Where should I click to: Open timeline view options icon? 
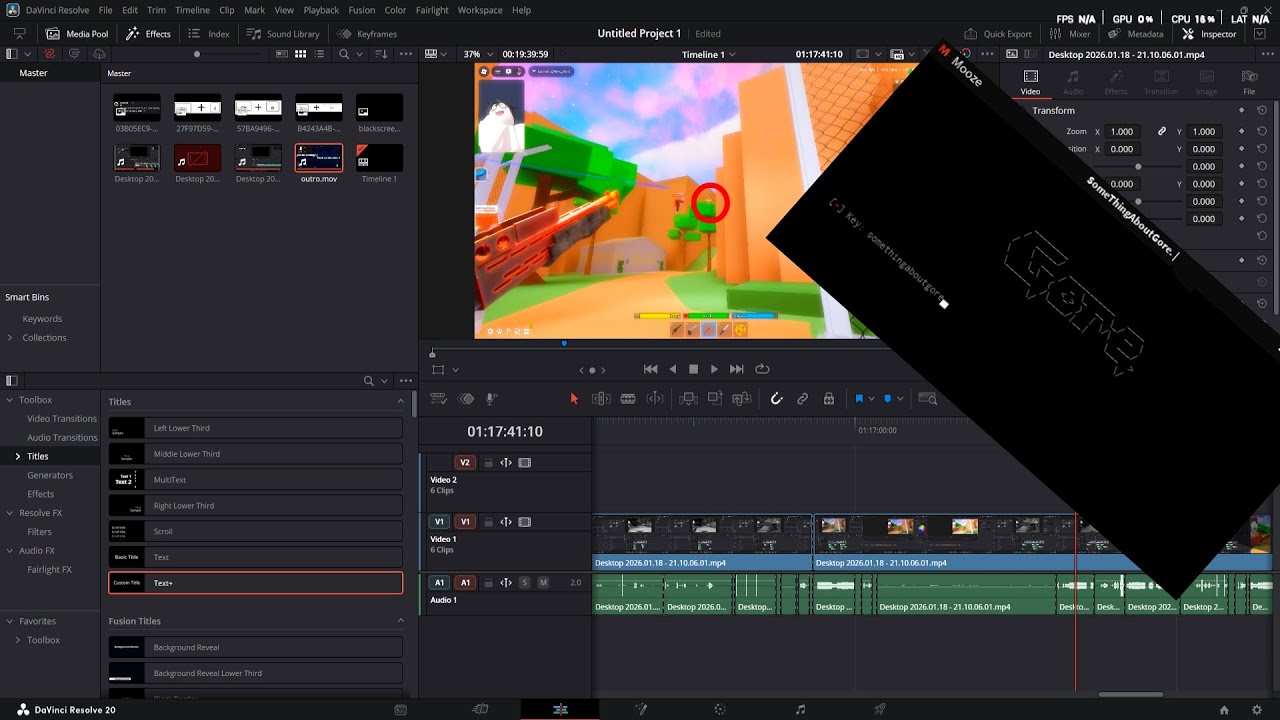[438, 399]
